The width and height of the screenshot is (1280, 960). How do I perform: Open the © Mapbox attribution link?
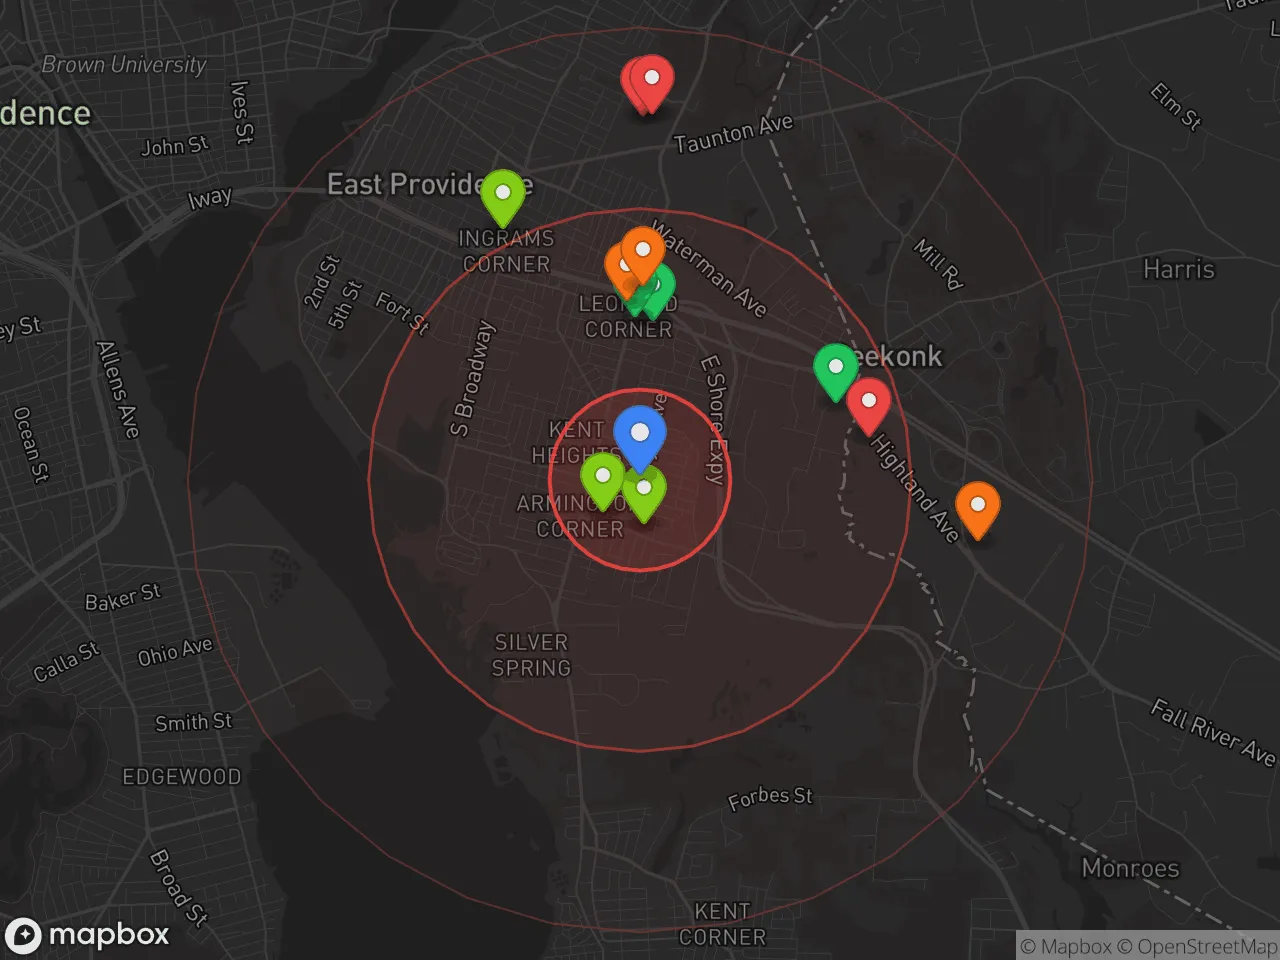coord(1066,946)
